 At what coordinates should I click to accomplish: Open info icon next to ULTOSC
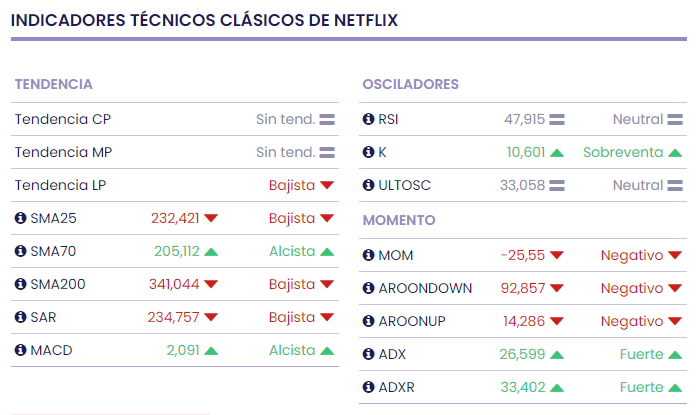tap(368, 185)
